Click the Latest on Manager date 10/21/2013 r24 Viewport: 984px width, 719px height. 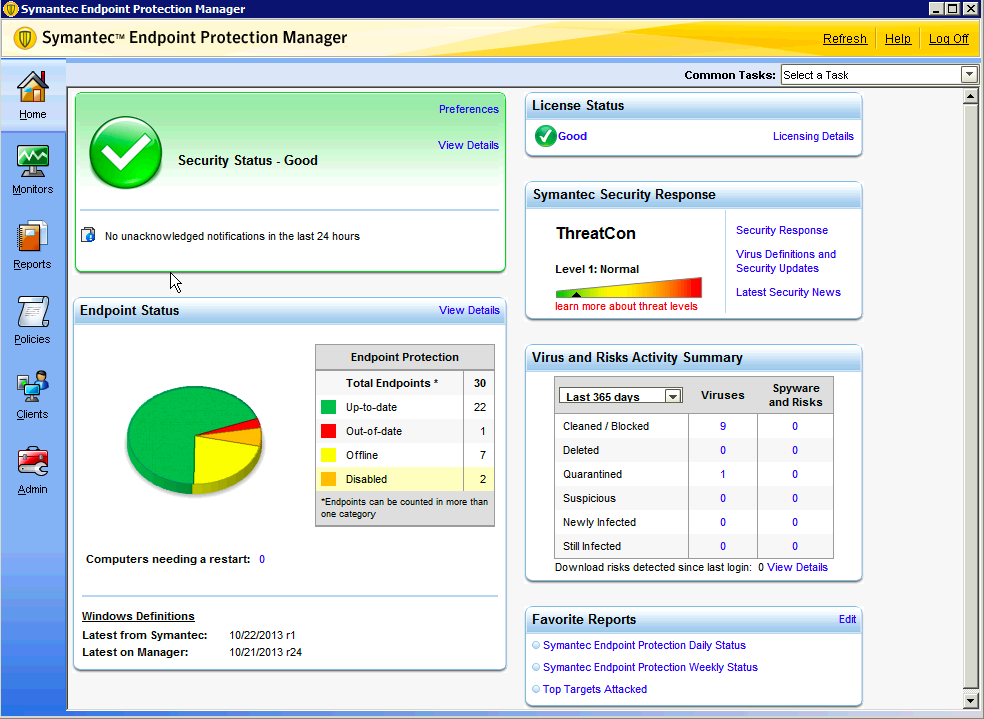click(265, 652)
